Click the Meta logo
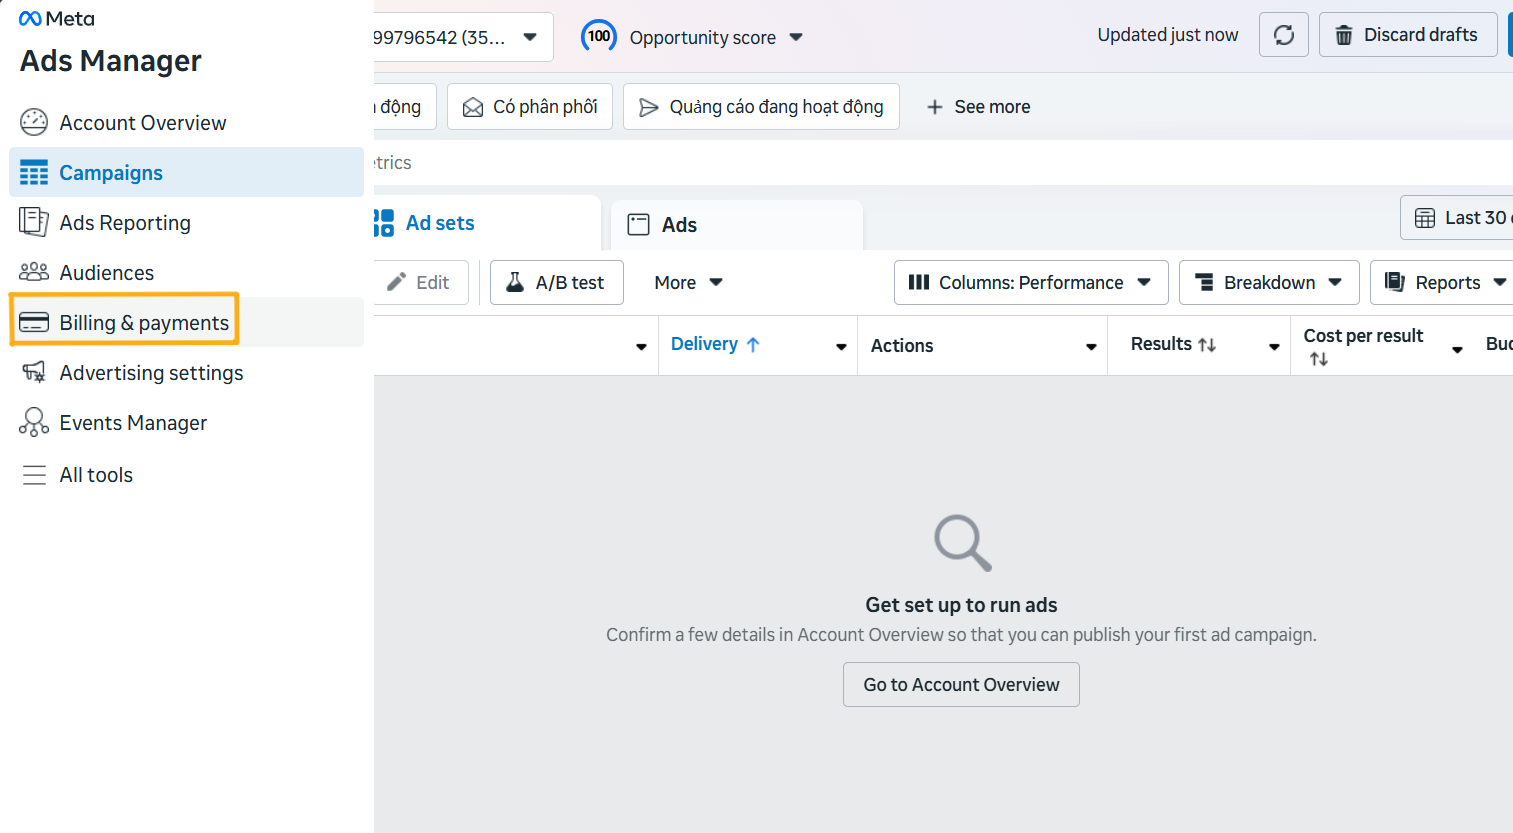Viewport: 1513px width, 833px height. 57,19
